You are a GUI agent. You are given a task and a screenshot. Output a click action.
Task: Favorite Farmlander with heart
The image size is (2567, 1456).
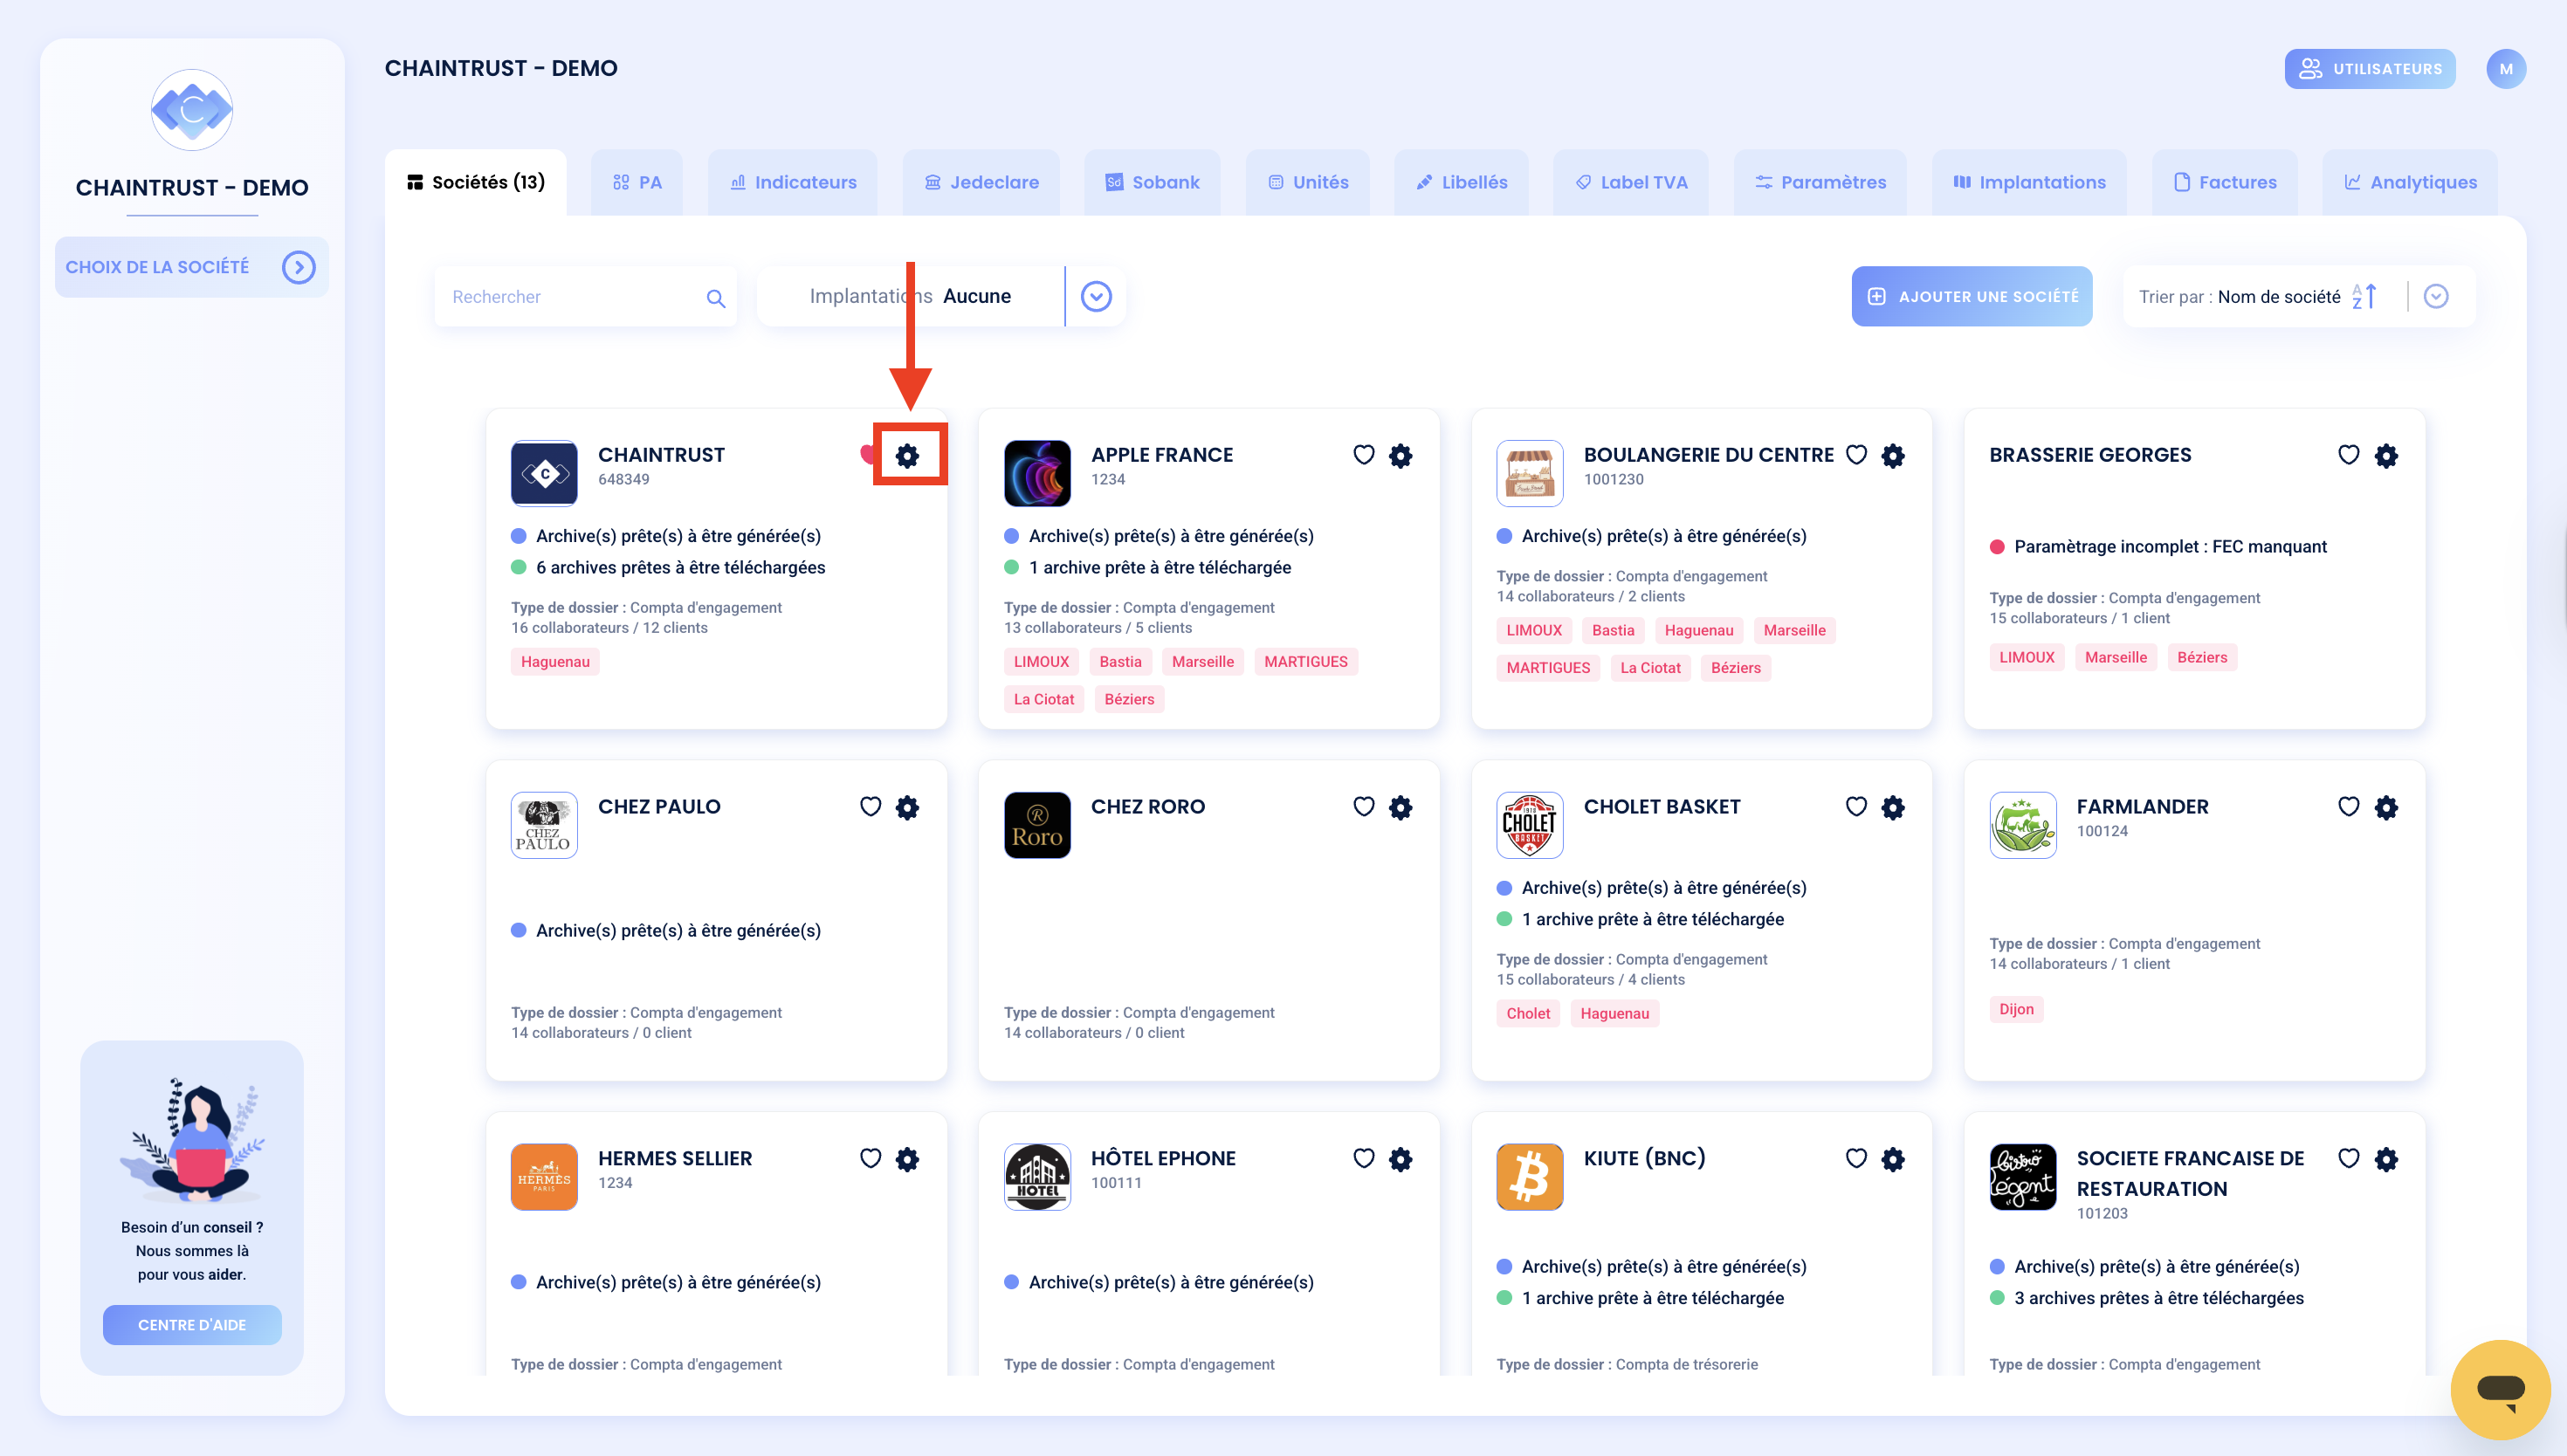coord(2348,807)
